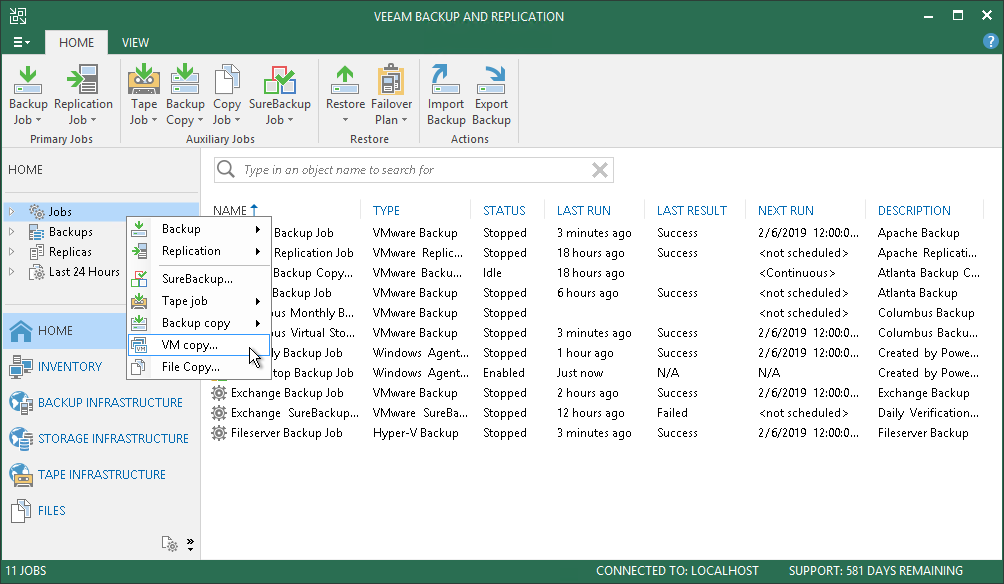The height and width of the screenshot is (584, 1004).
Task: Expand the Backup submenu in context menu
Action: pos(198,229)
